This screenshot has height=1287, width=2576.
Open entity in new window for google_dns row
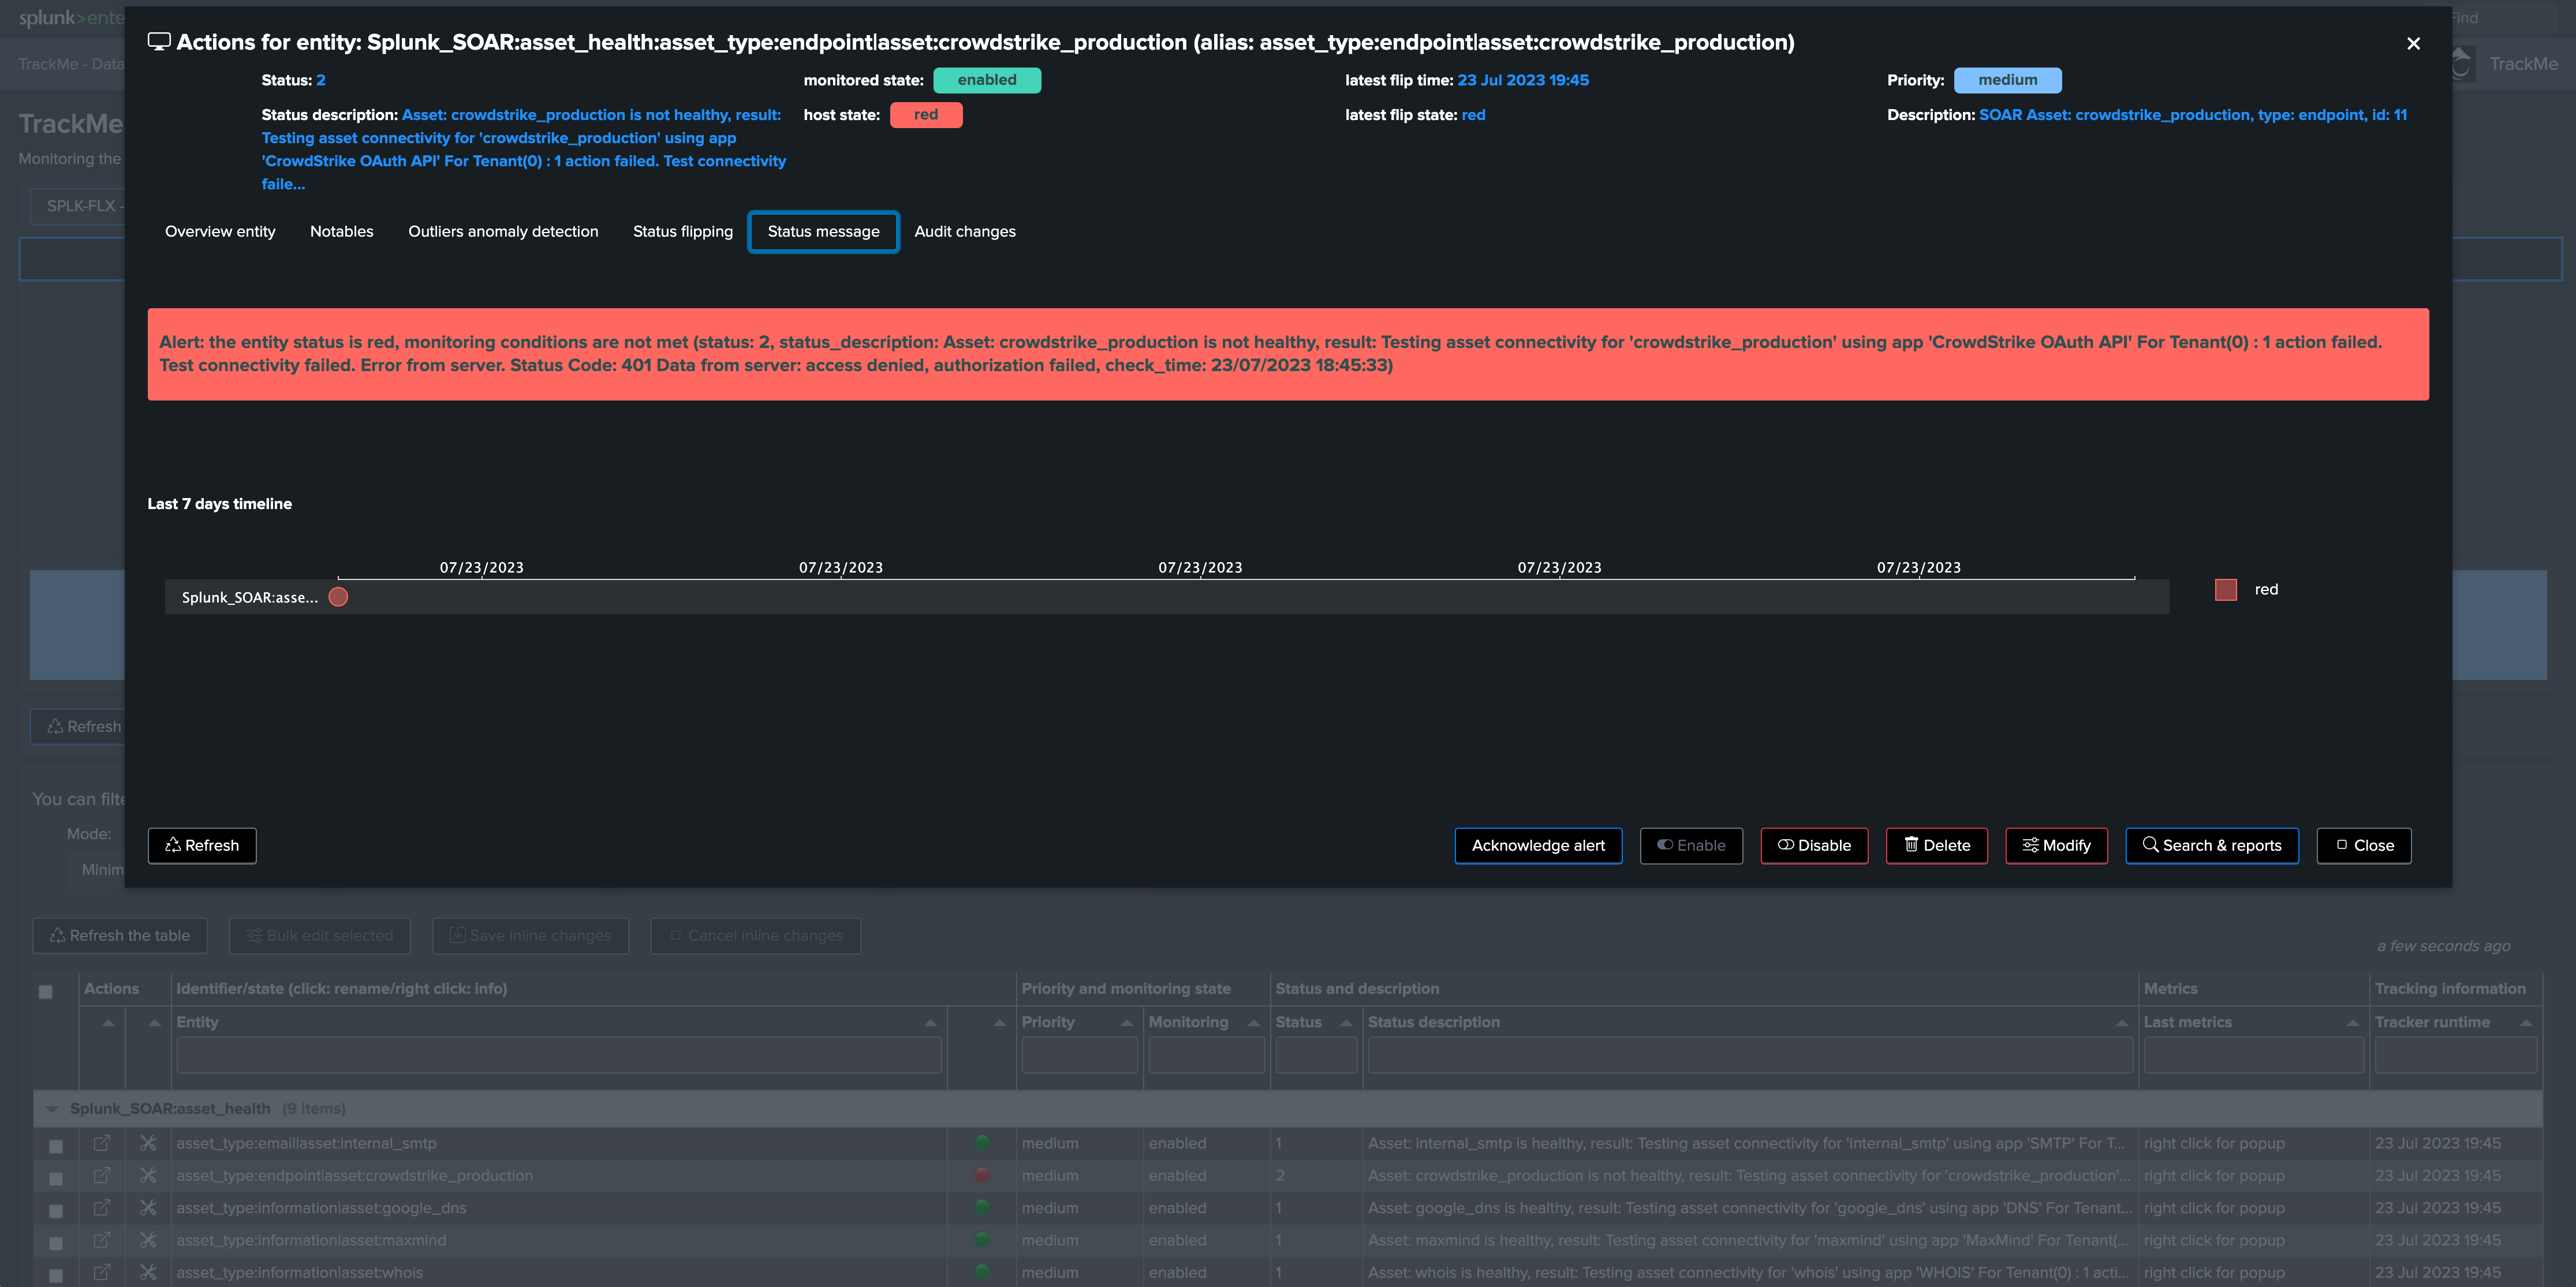[102, 1207]
